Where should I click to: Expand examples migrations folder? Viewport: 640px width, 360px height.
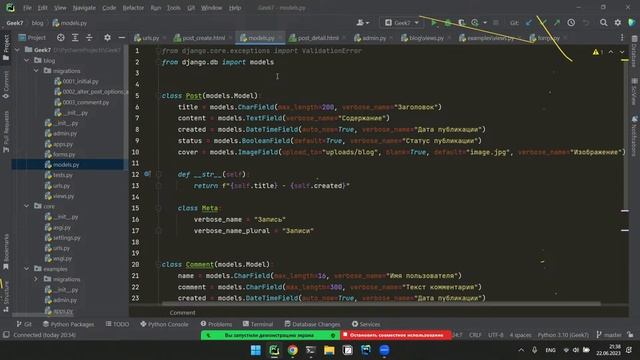[36, 279]
